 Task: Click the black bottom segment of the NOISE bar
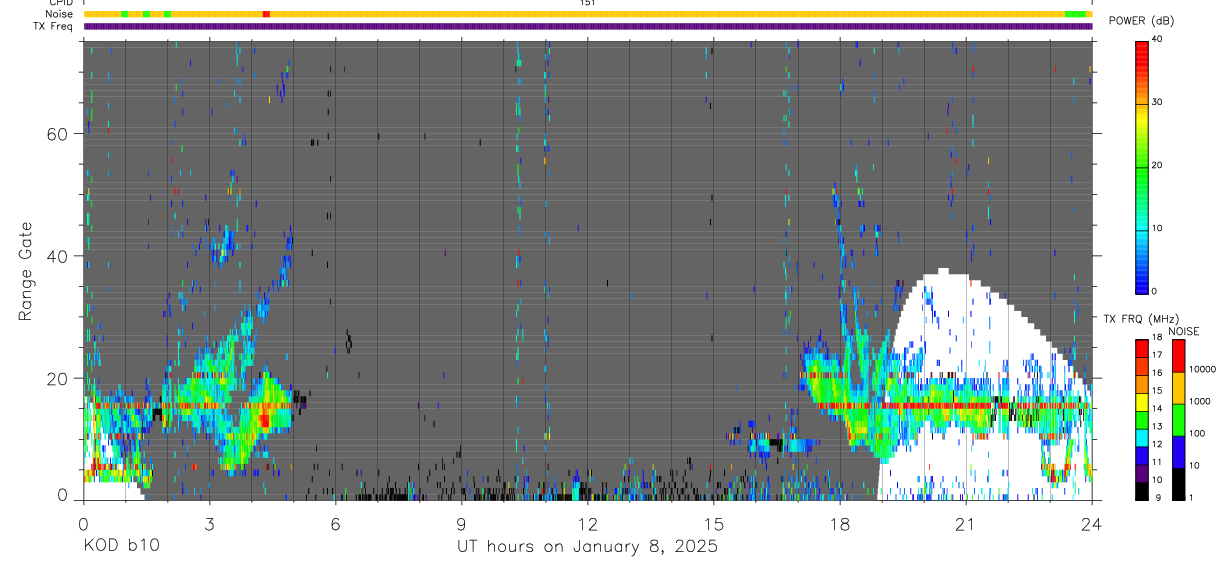click(x=1179, y=484)
